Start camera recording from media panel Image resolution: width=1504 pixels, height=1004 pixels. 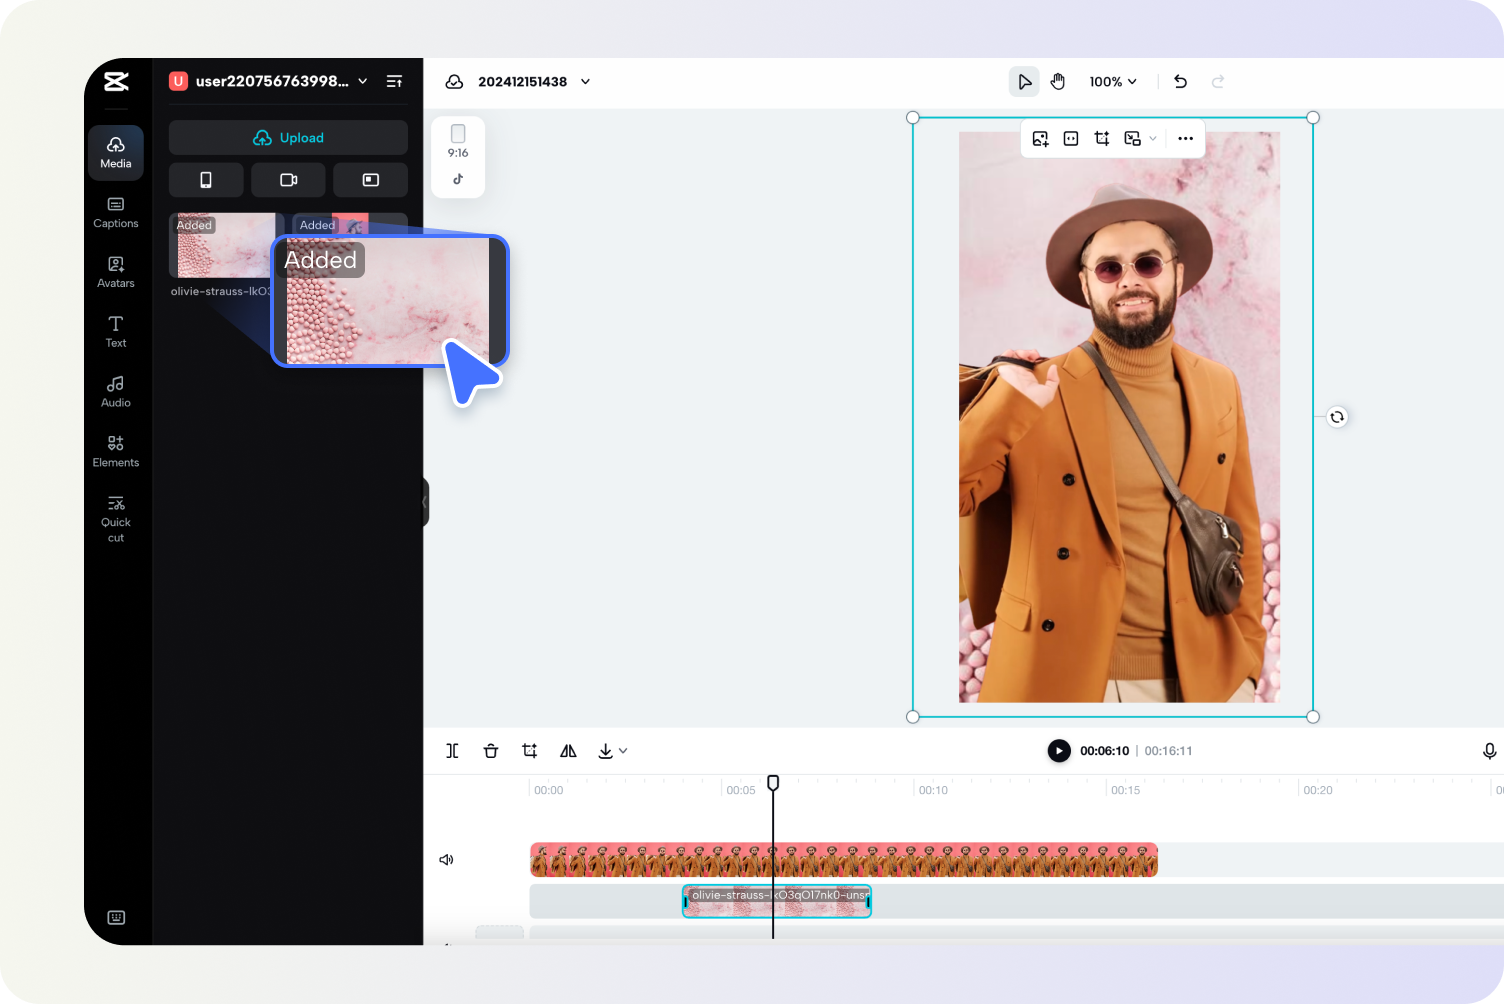pyautogui.click(x=288, y=180)
